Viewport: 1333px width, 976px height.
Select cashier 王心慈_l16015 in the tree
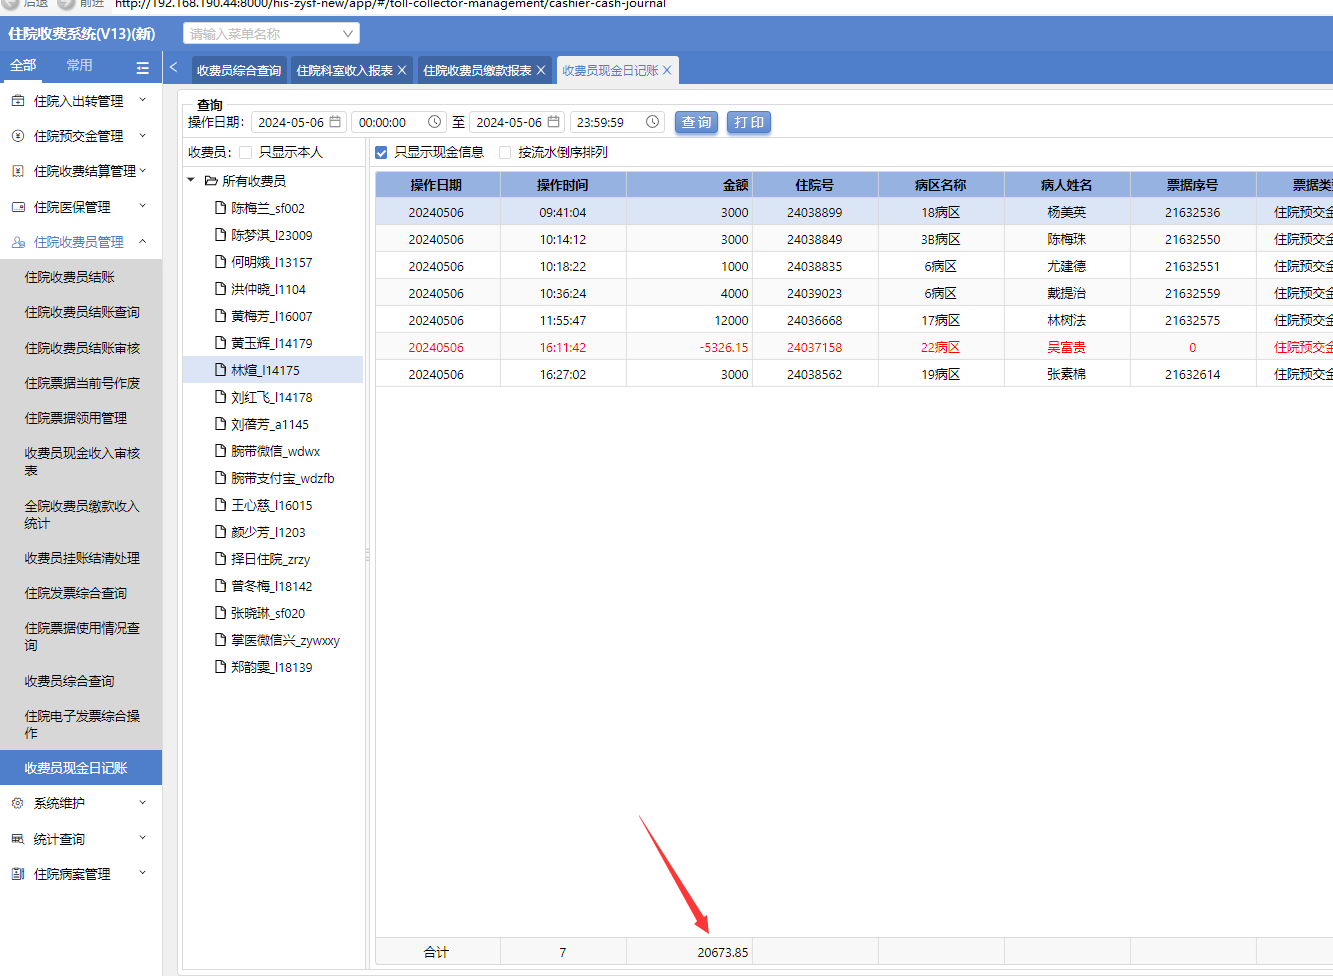pos(272,505)
